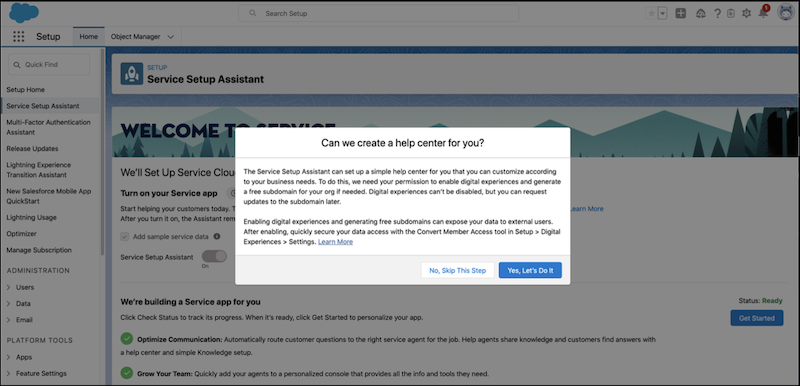
Task: Click the ADMINISTRATION section heading
Action: coord(38,270)
